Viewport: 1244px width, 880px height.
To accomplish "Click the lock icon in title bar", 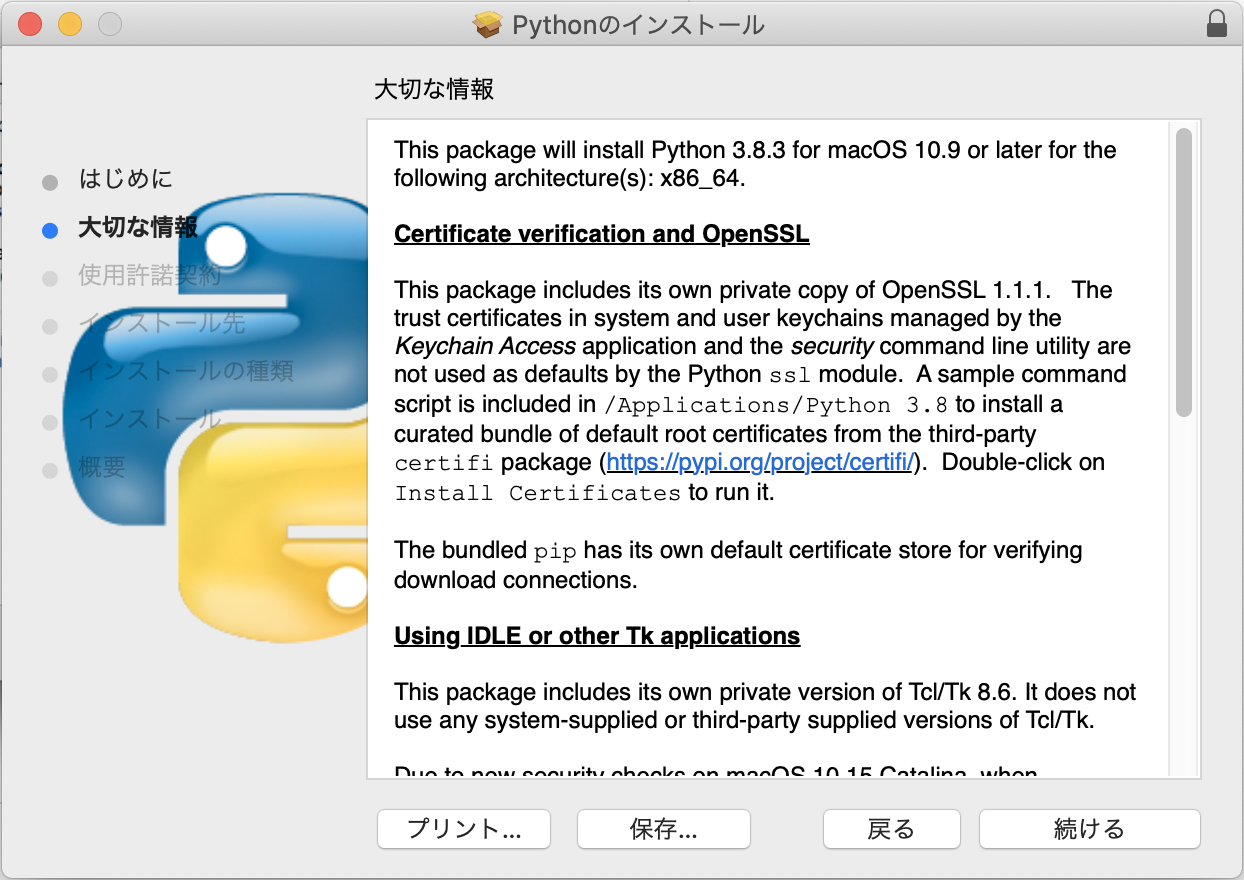I will (1216, 24).
